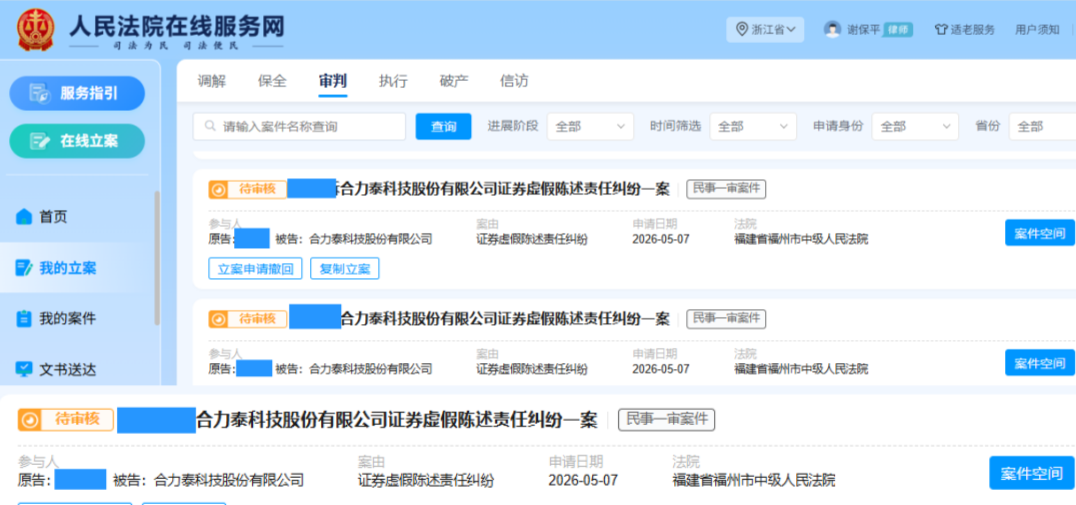Click the 服务指引 document icon
Viewport: 1076px width, 505px height.
[x=40, y=93]
